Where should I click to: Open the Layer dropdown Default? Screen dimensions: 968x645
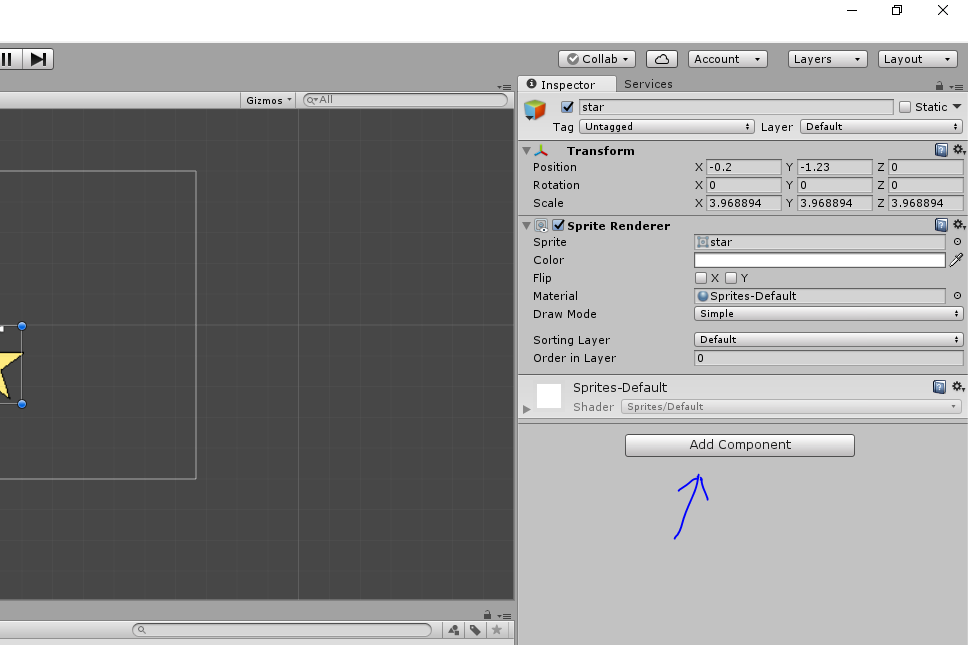882,127
